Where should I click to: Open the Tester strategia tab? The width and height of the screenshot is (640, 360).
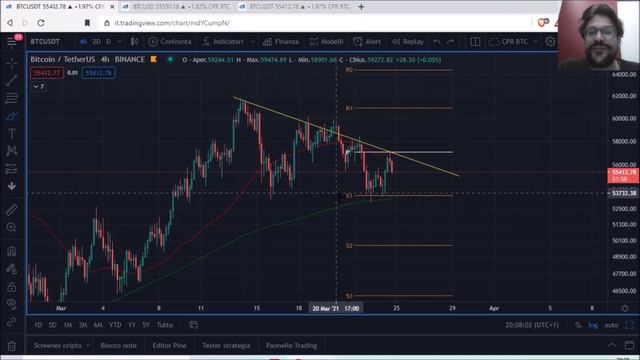click(226, 345)
